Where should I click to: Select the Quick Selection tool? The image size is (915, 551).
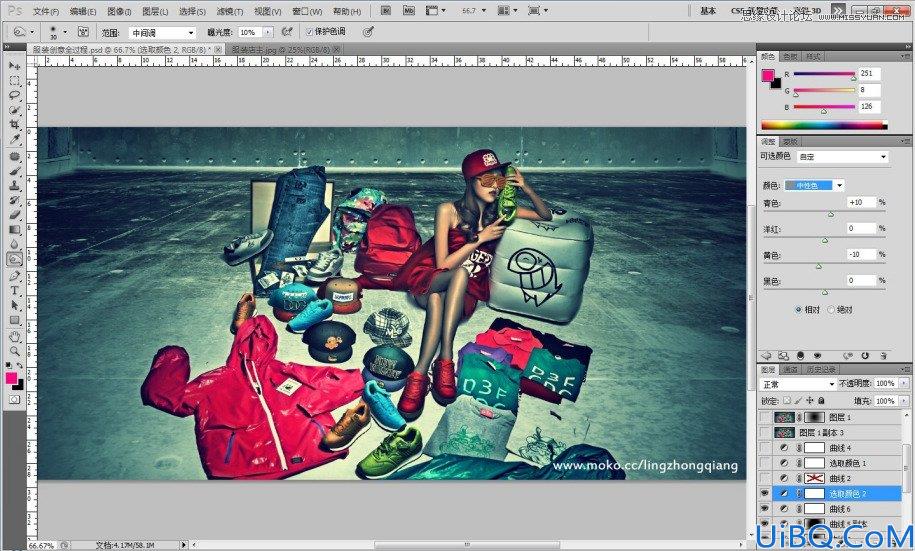[x=15, y=110]
